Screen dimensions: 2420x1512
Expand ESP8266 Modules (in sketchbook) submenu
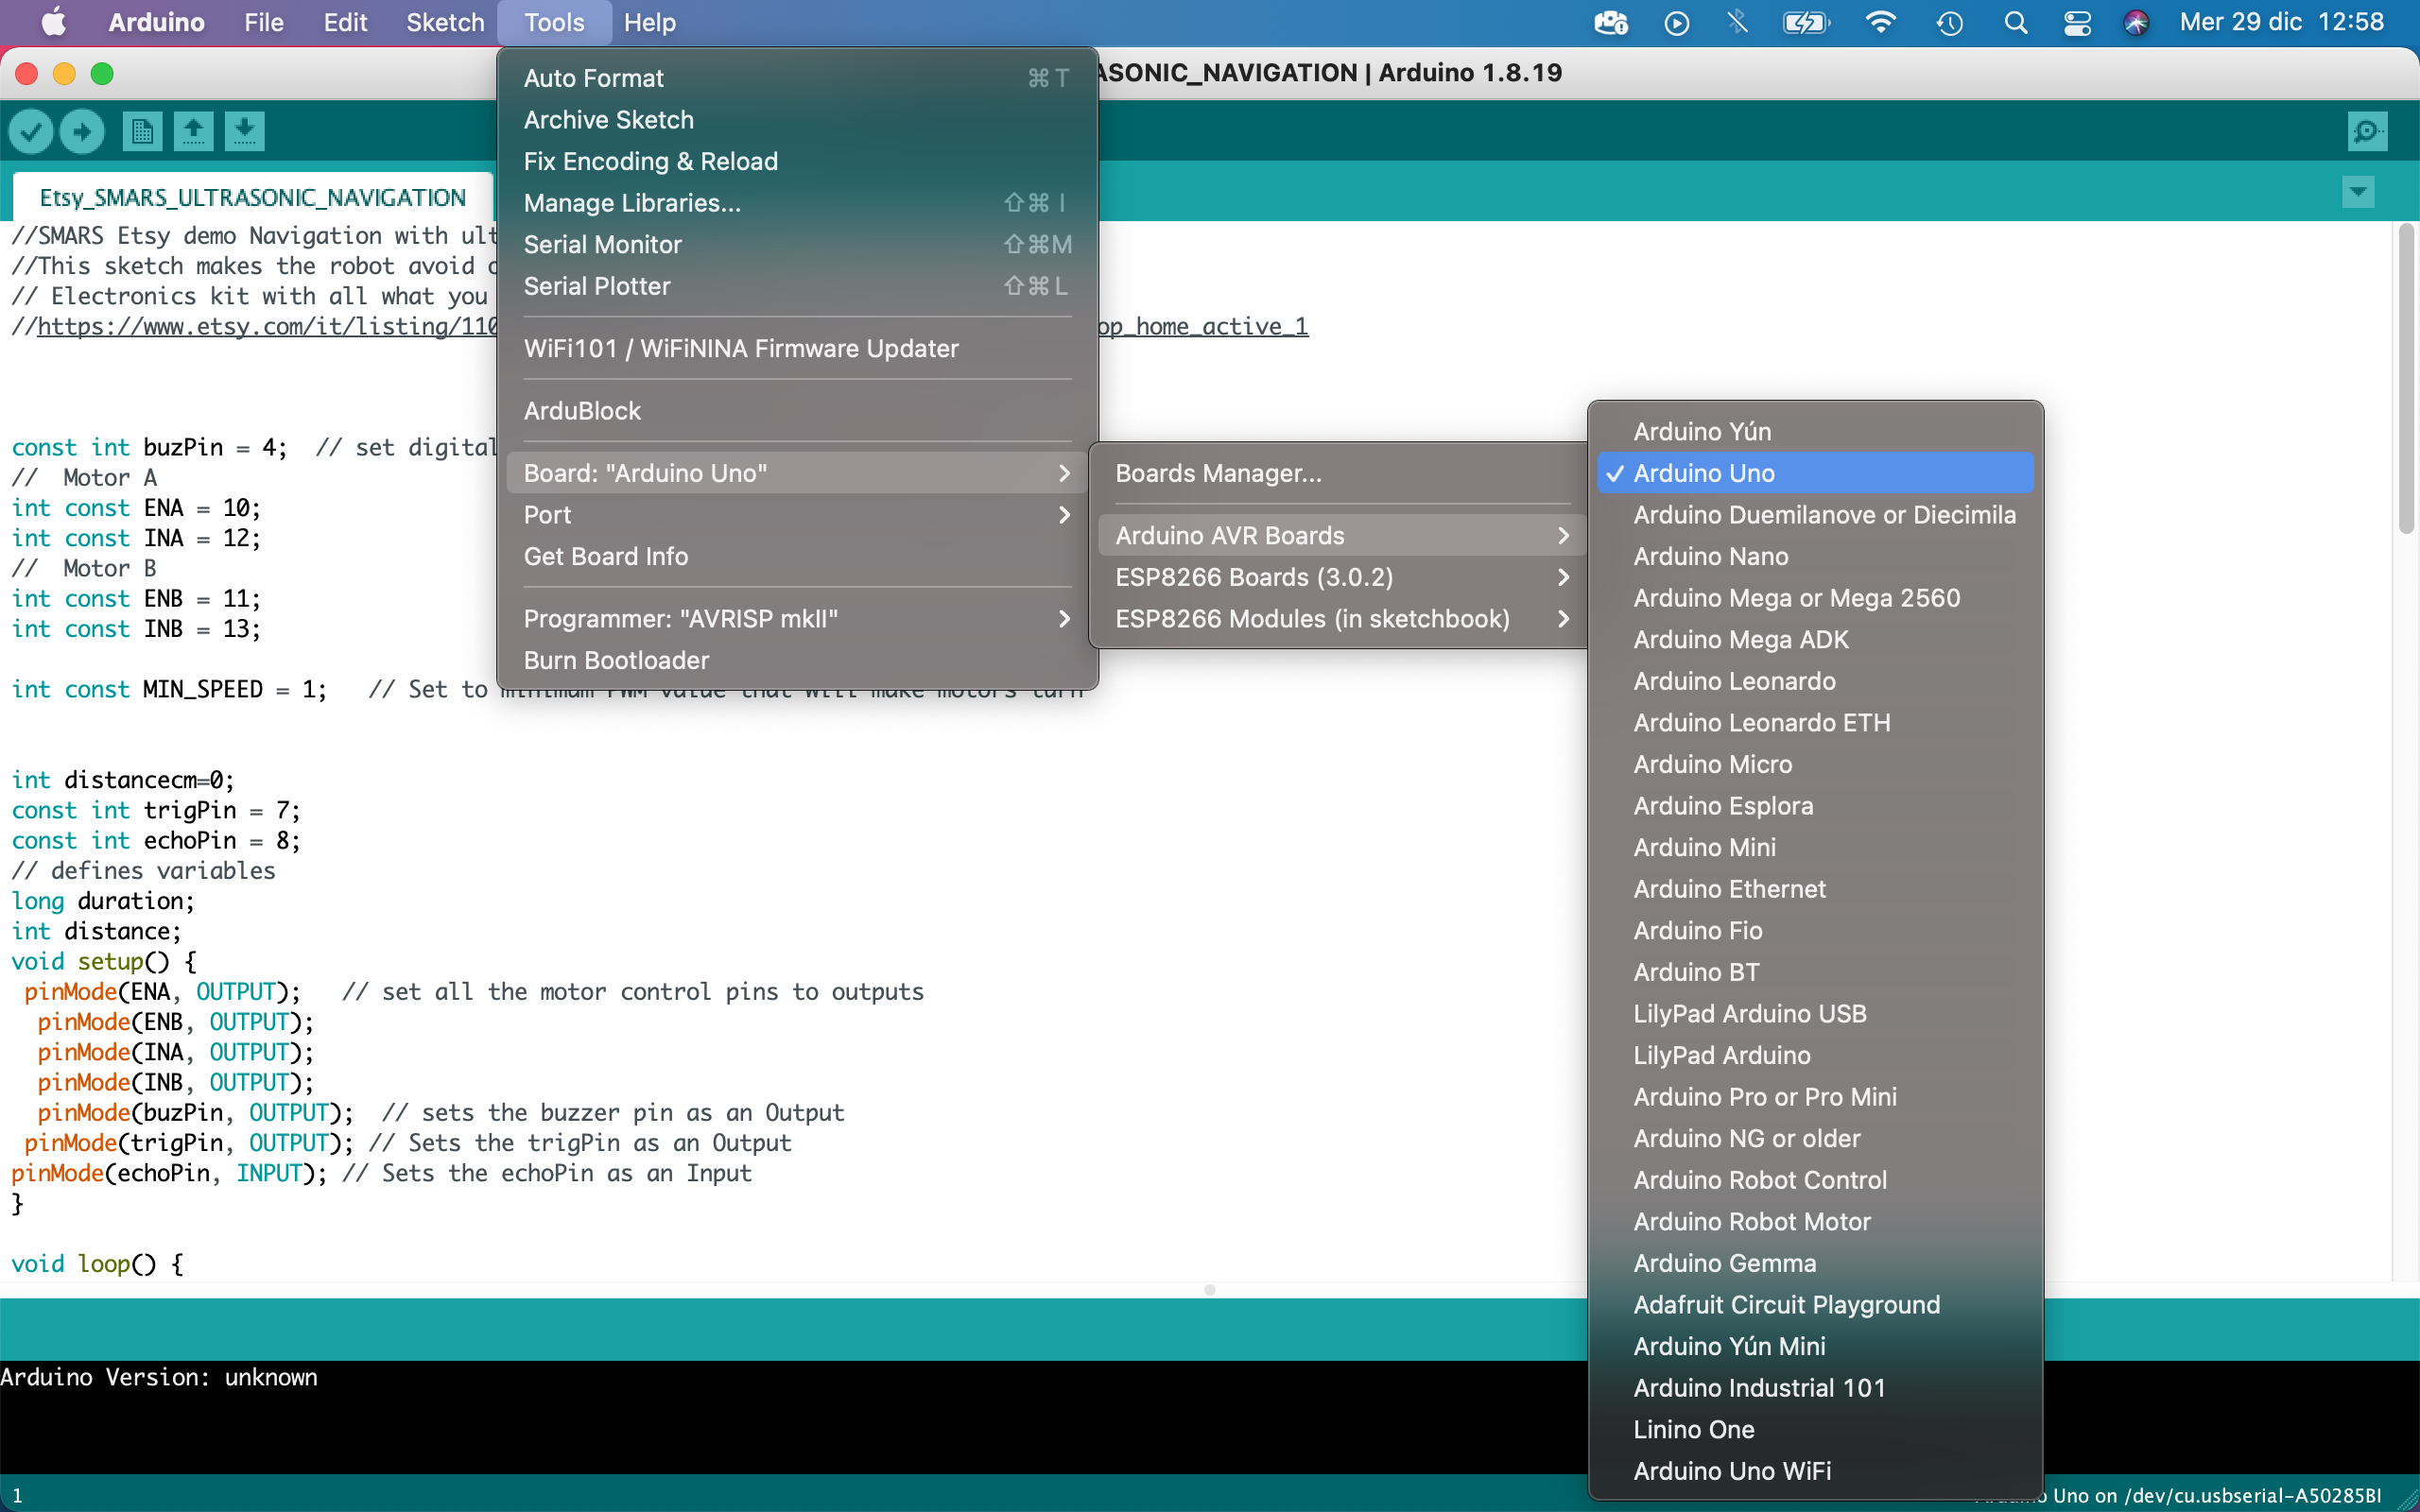(1341, 619)
